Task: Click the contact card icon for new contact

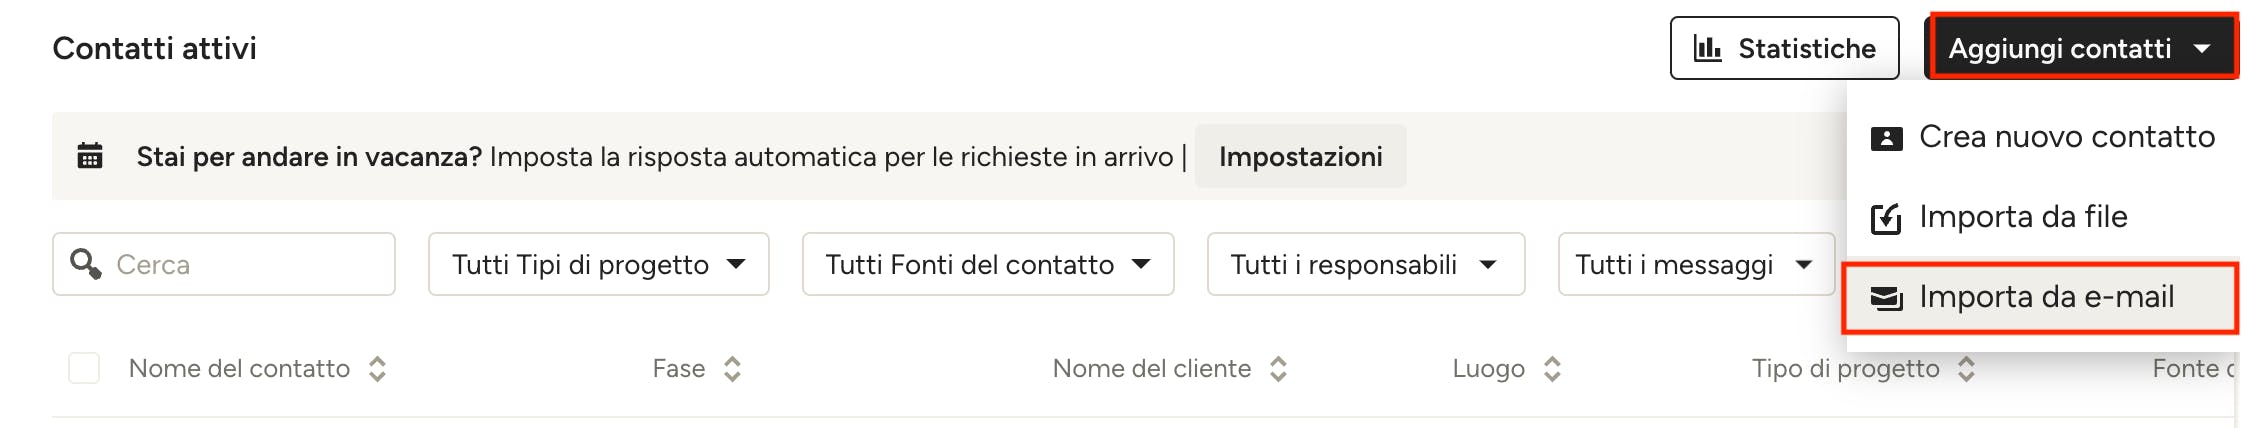Action: pos(1886,138)
